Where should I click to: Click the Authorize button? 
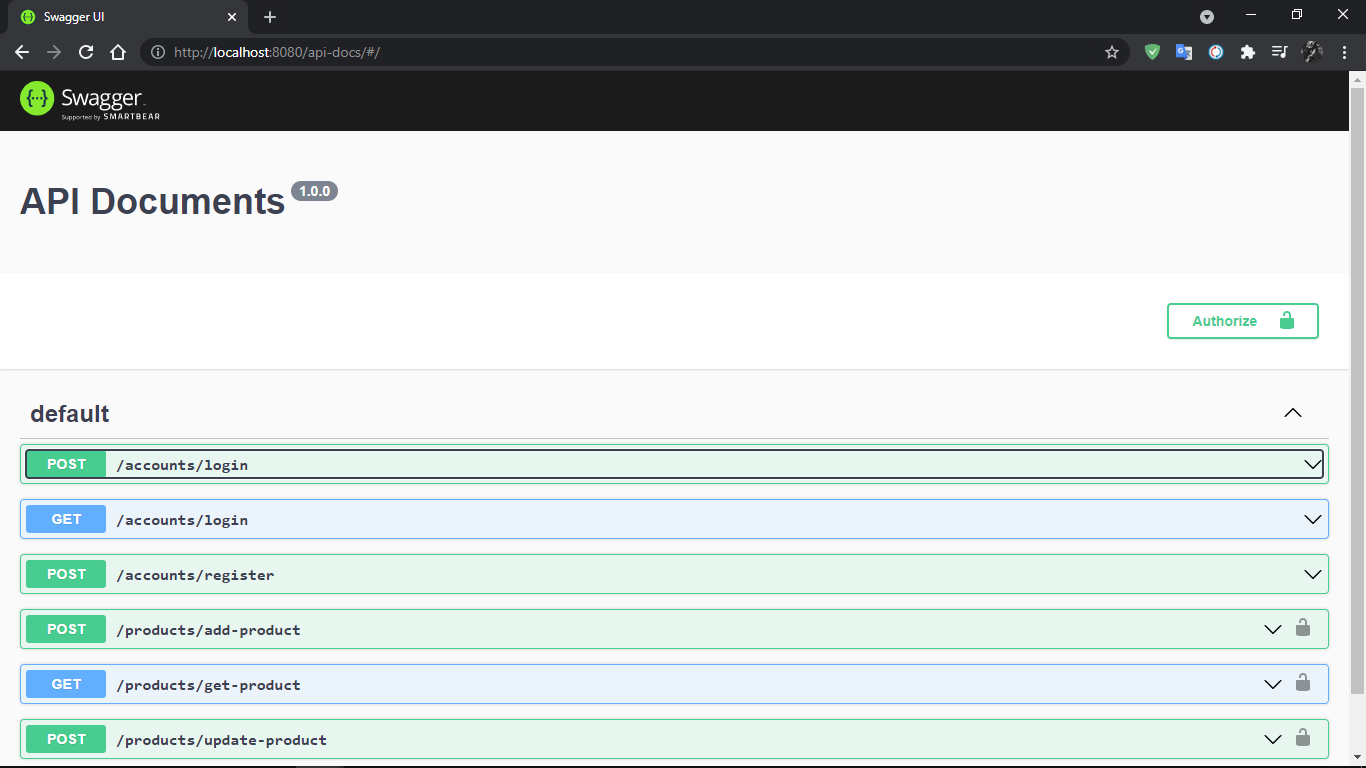click(x=1242, y=321)
